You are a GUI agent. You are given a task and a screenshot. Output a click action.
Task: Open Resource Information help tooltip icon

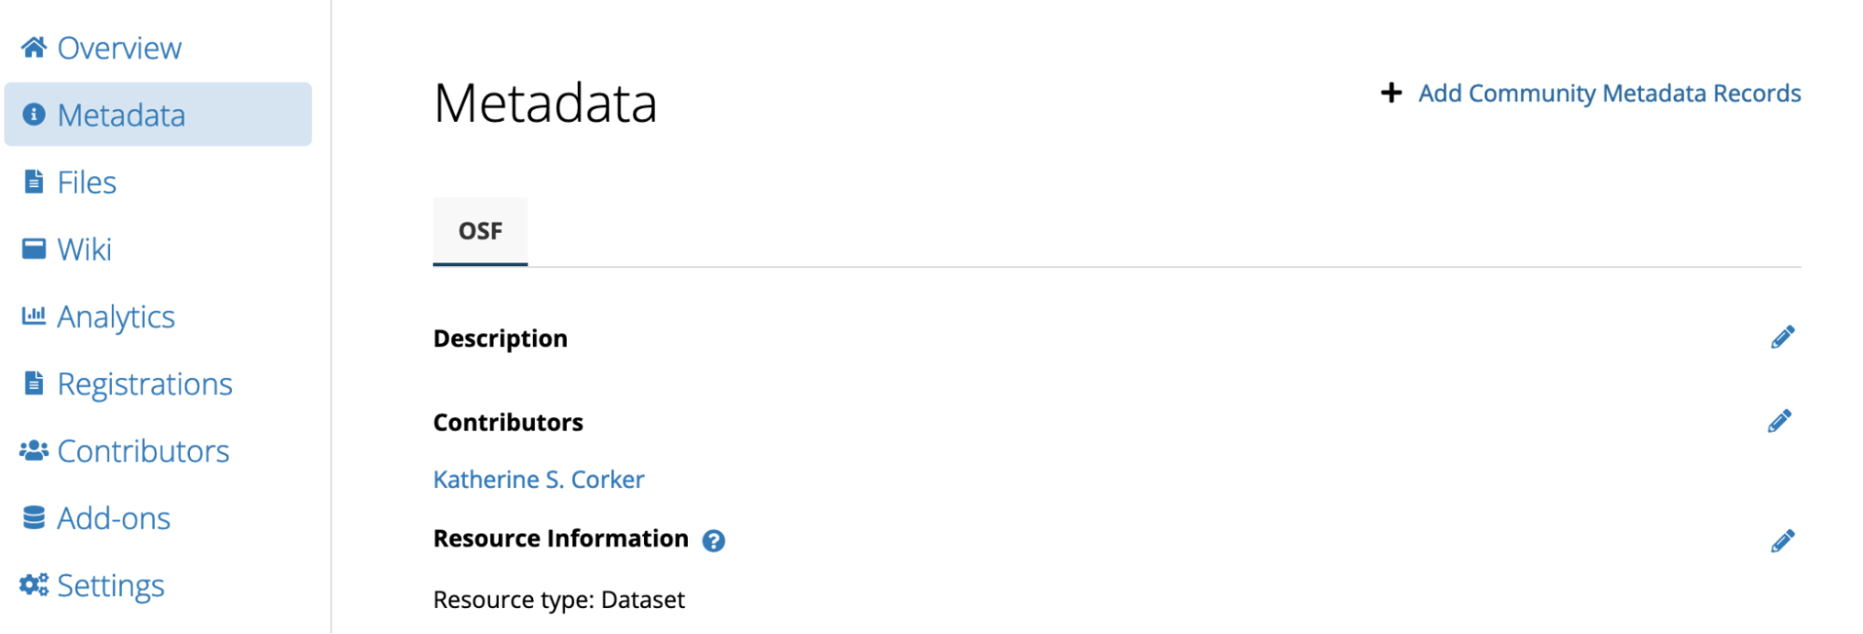click(713, 541)
